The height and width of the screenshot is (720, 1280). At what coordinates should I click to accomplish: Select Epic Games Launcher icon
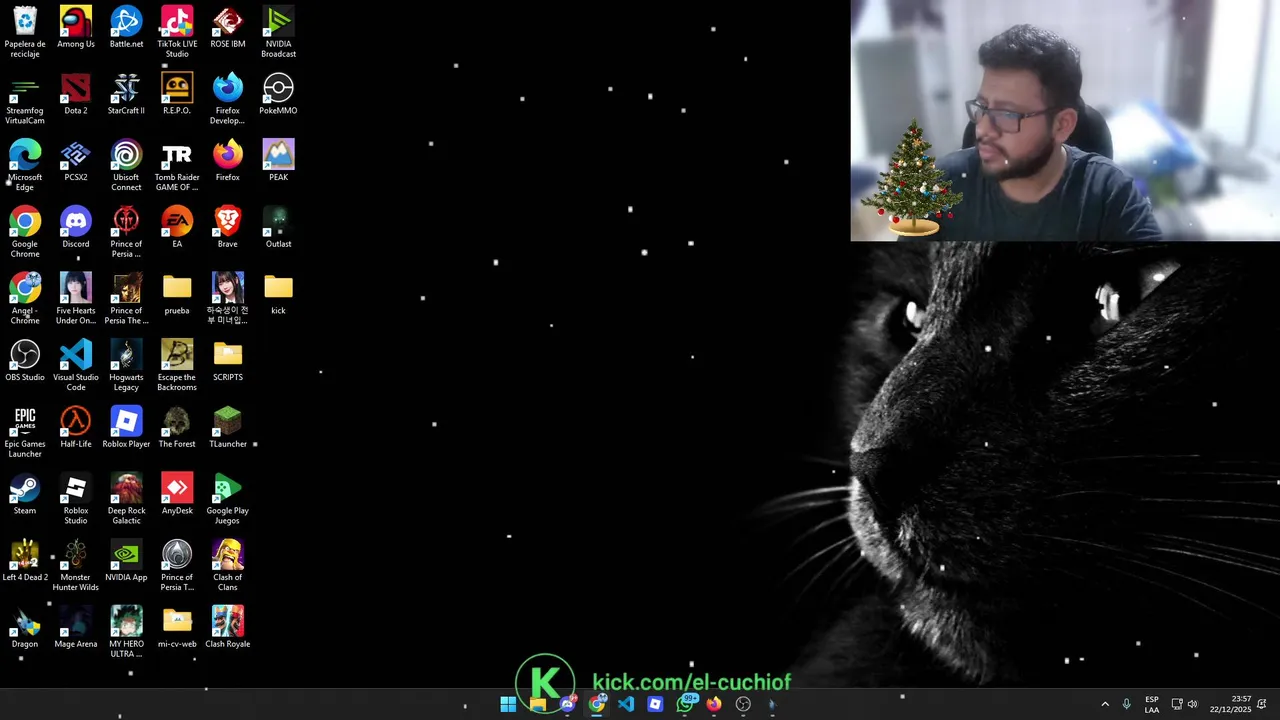click(25, 432)
